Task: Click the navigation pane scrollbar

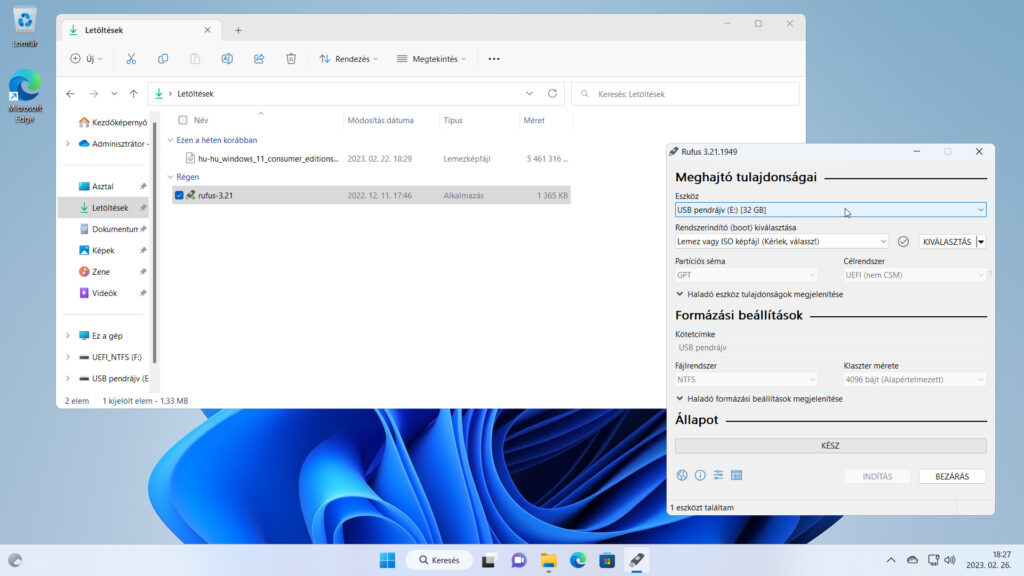Action: point(155,242)
